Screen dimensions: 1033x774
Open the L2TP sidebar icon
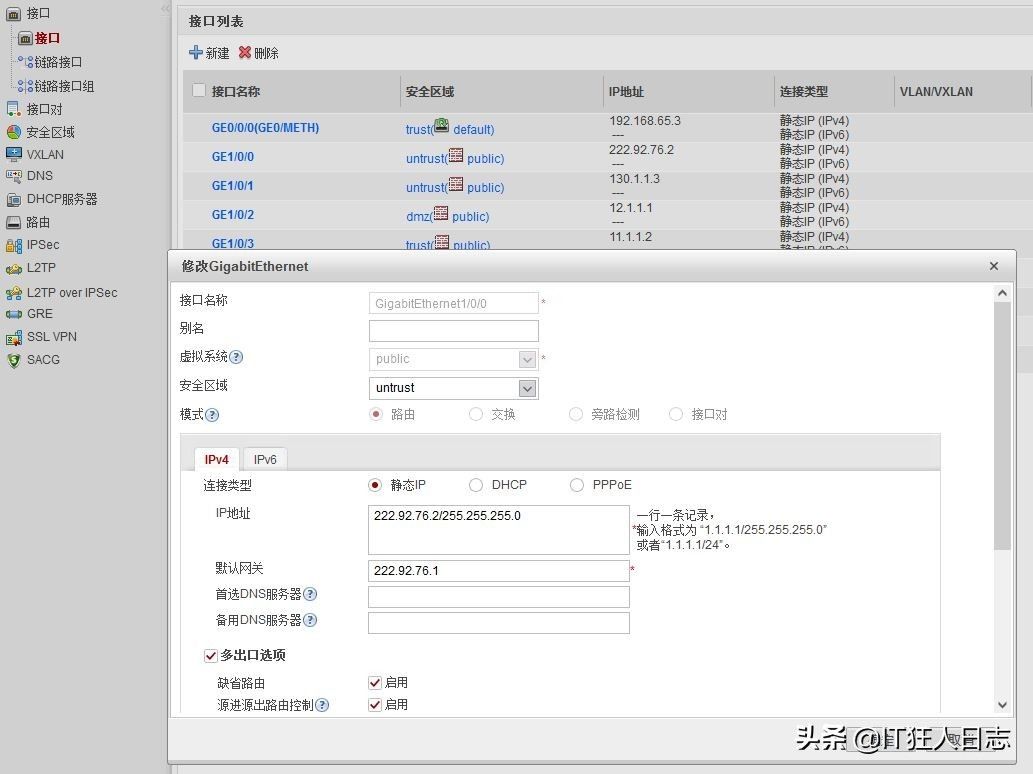click(13, 268)
